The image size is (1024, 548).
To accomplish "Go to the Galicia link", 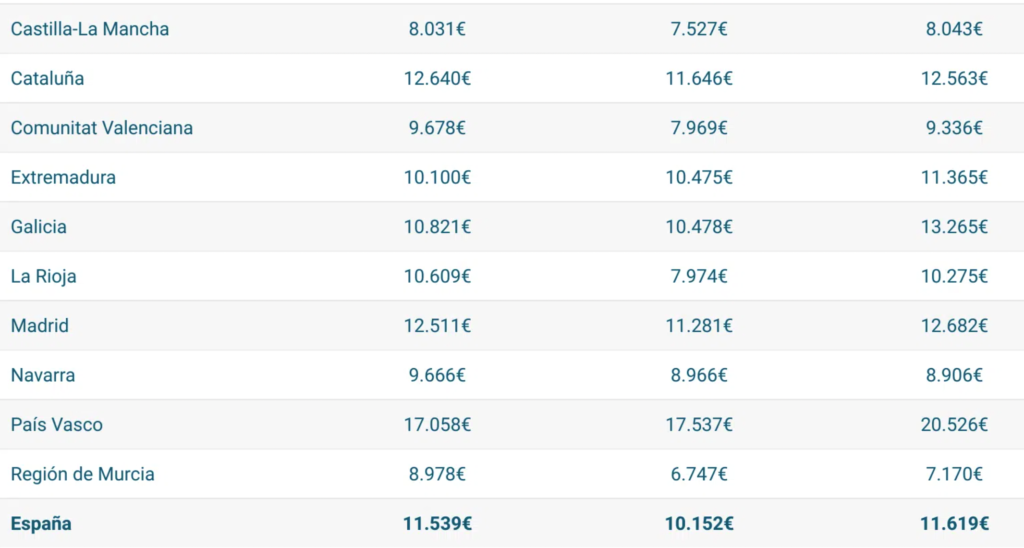I will [x=39, y=227].
